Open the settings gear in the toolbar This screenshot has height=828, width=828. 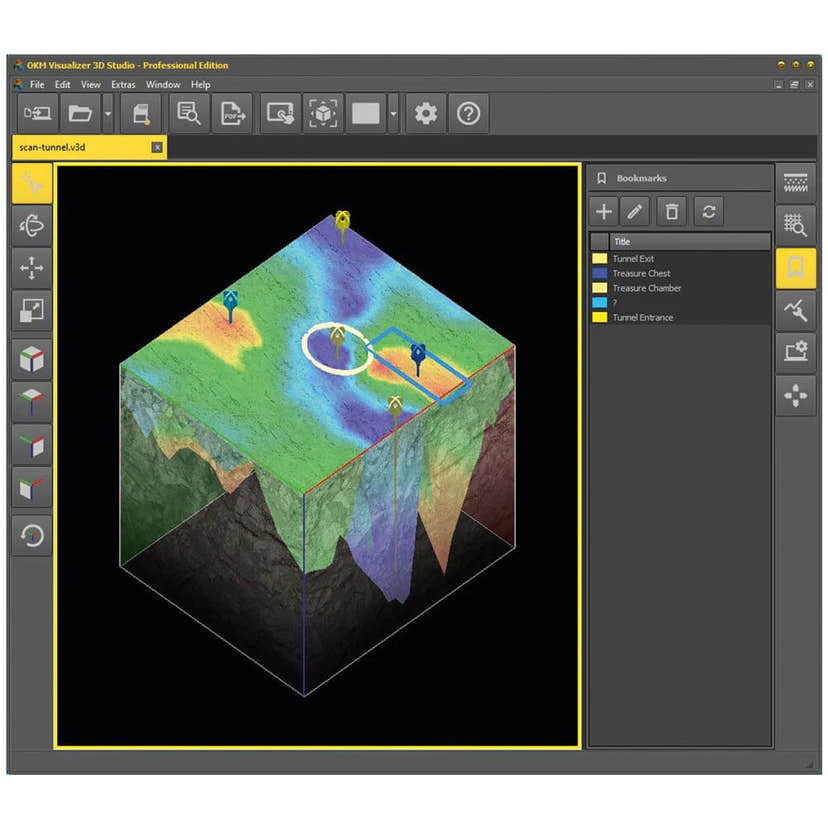(424, 113)
